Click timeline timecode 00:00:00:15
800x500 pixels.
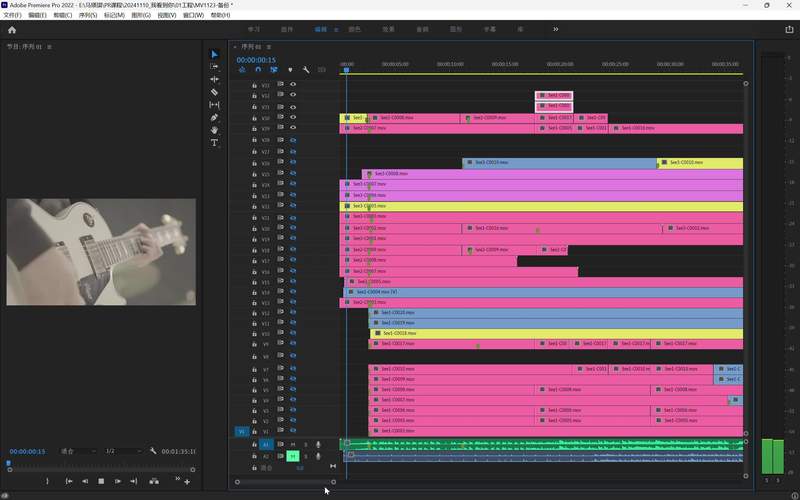[x=256, y=60]
